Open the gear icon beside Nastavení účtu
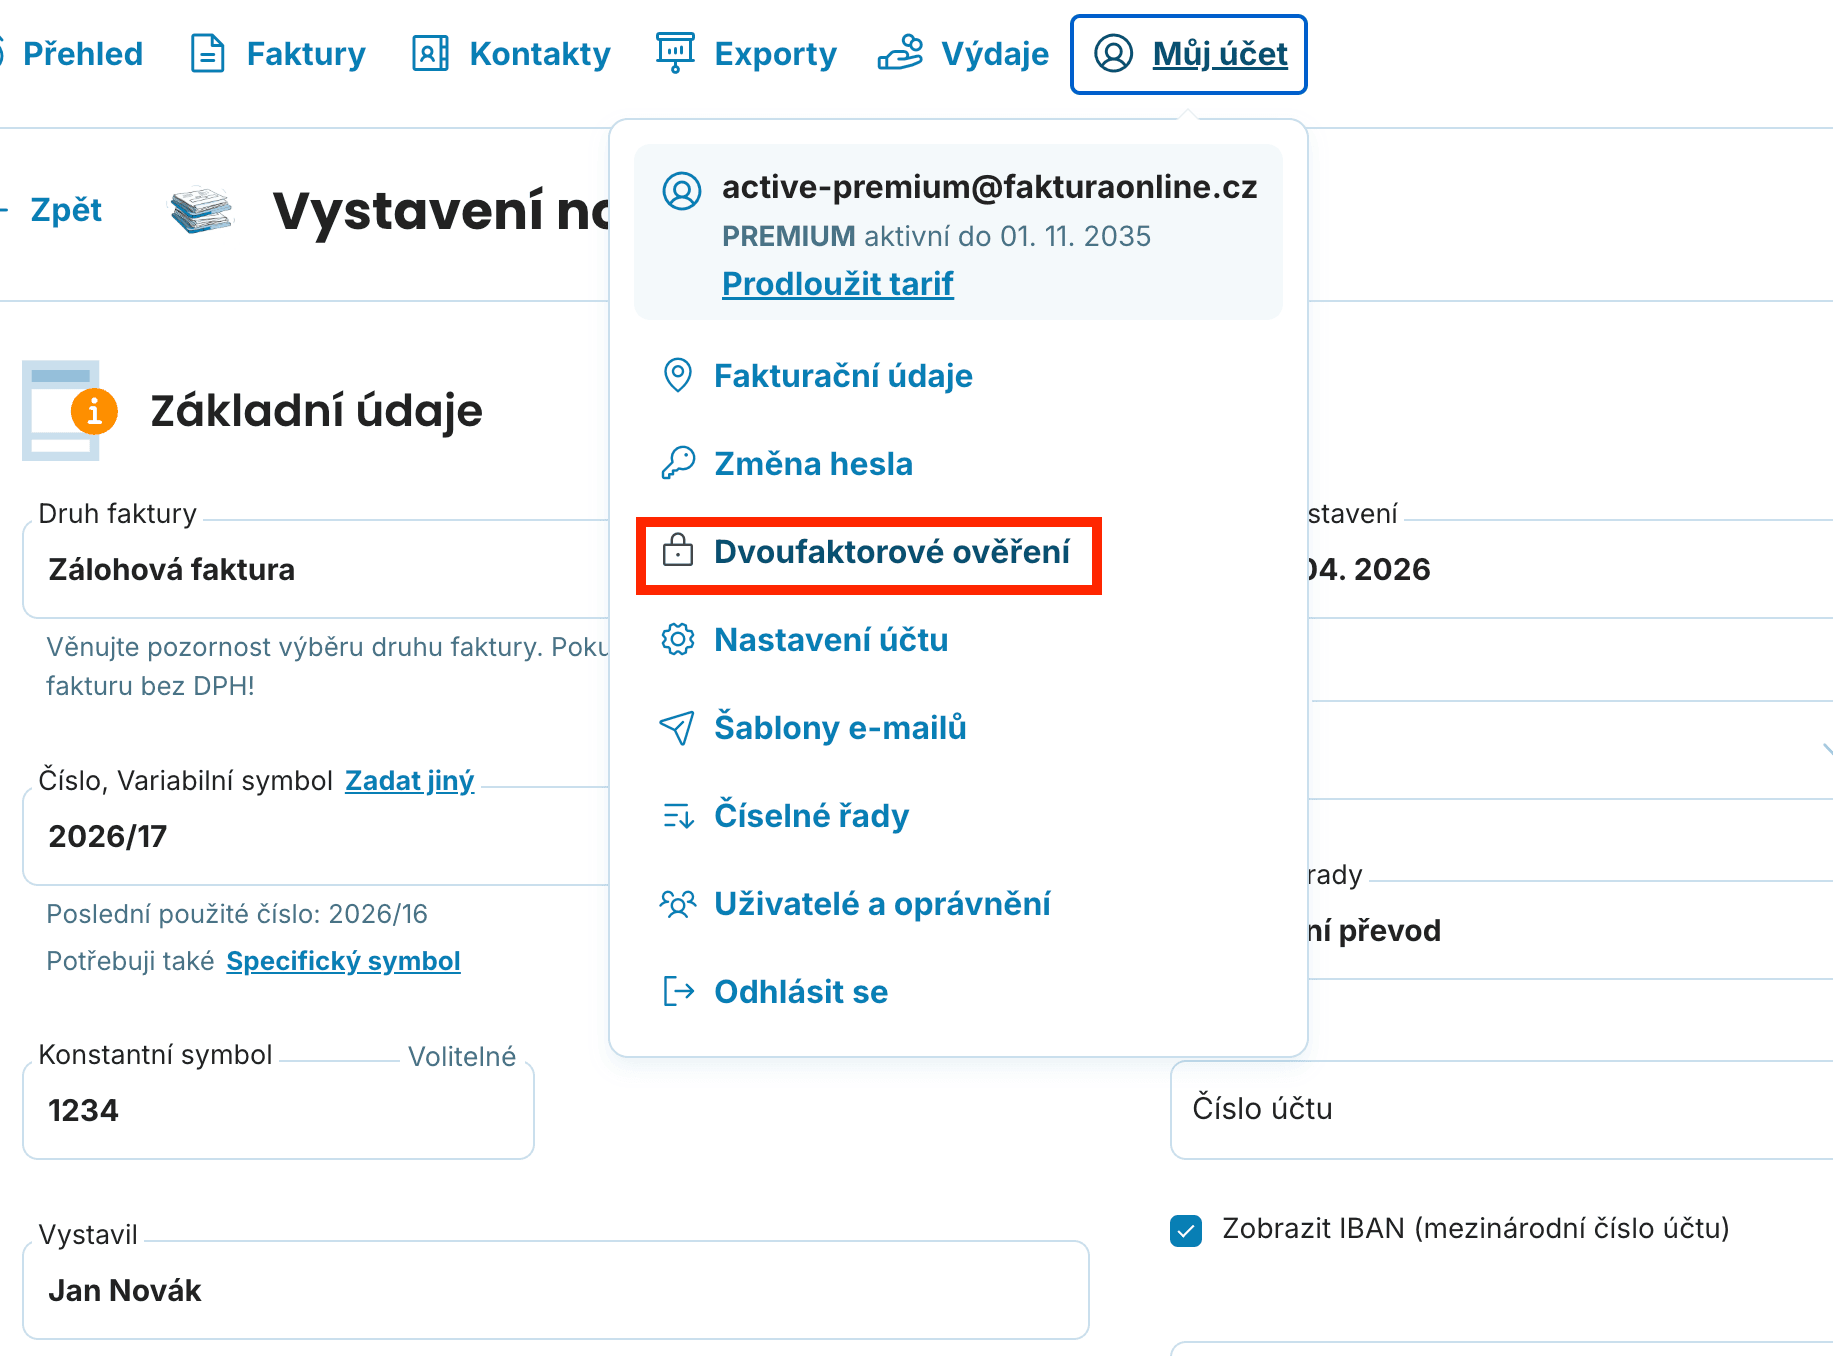1833x1356 pixels. [x=679, y=639]
